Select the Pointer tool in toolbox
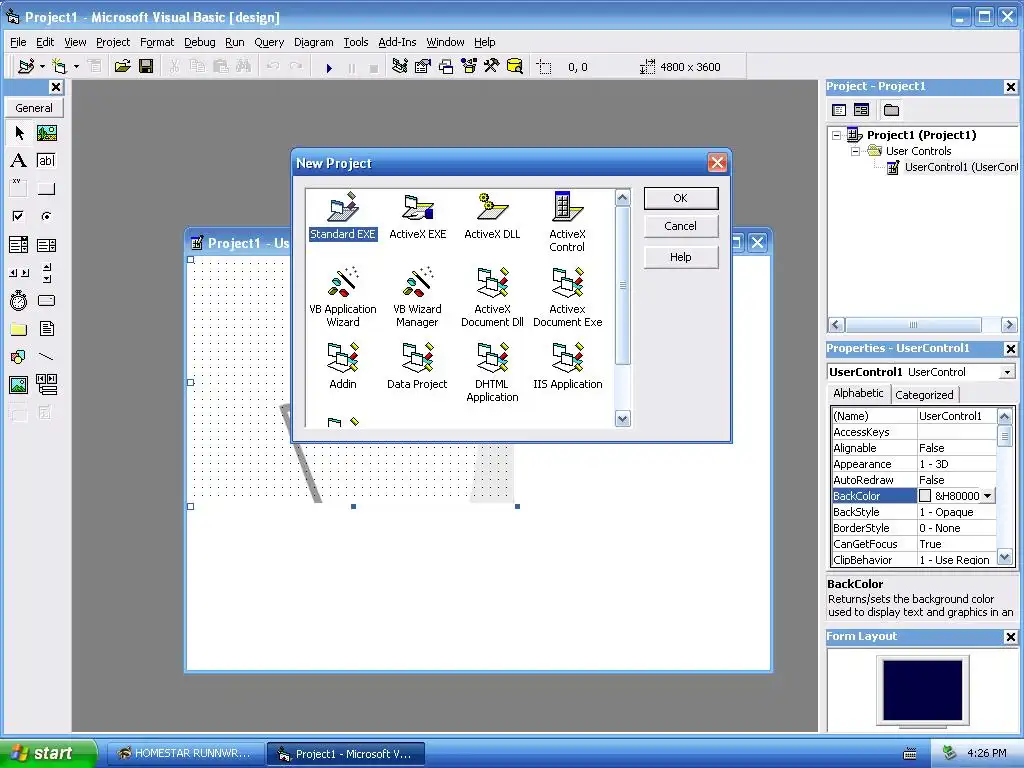The width and height of the screenshot is (1024, 768). 19,133
